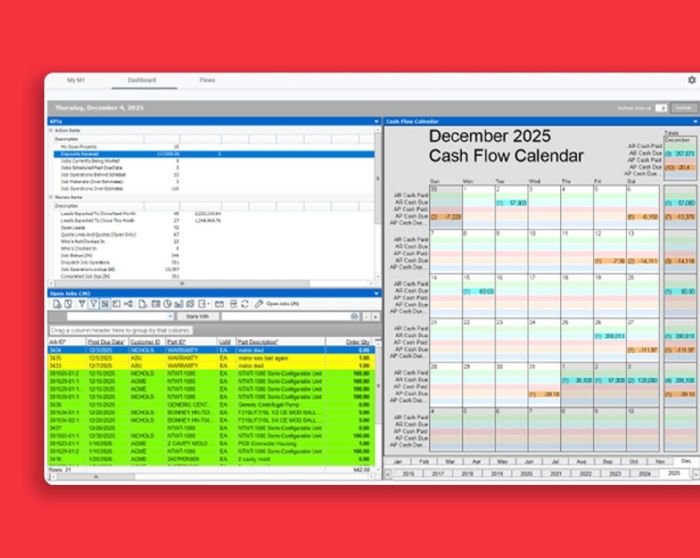The width and height of the screenshot is (700, 558).
Task: Collapse the Action Items group
Action: pyautogui.click(x=51, y=130)
